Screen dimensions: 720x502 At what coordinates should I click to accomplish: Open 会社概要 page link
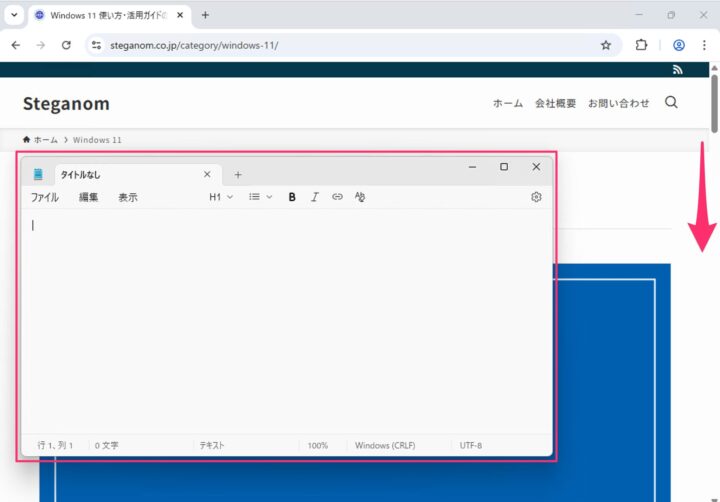pyautogui.click(x=555, y=103)
